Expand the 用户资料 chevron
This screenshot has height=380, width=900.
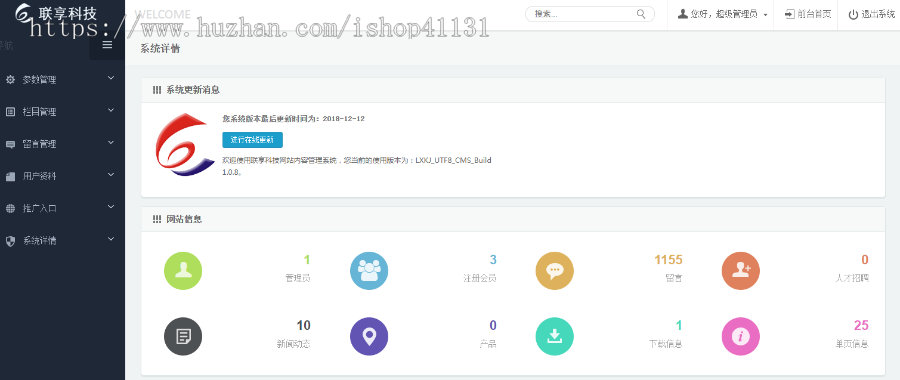111,175
